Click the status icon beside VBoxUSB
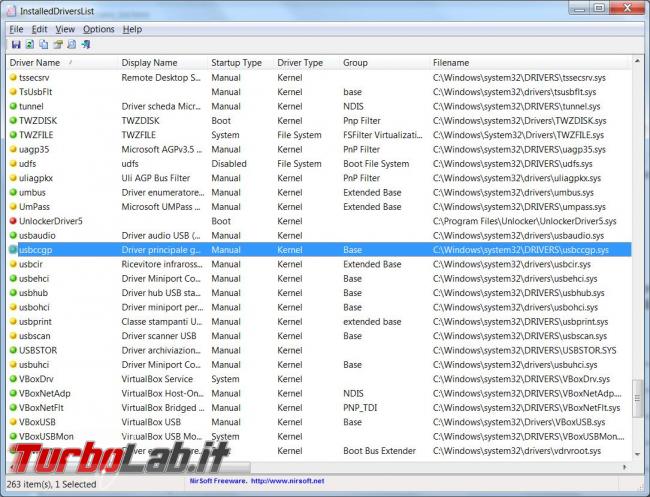The height and width of the screenshot is (497, 650). tap(13, 422)
